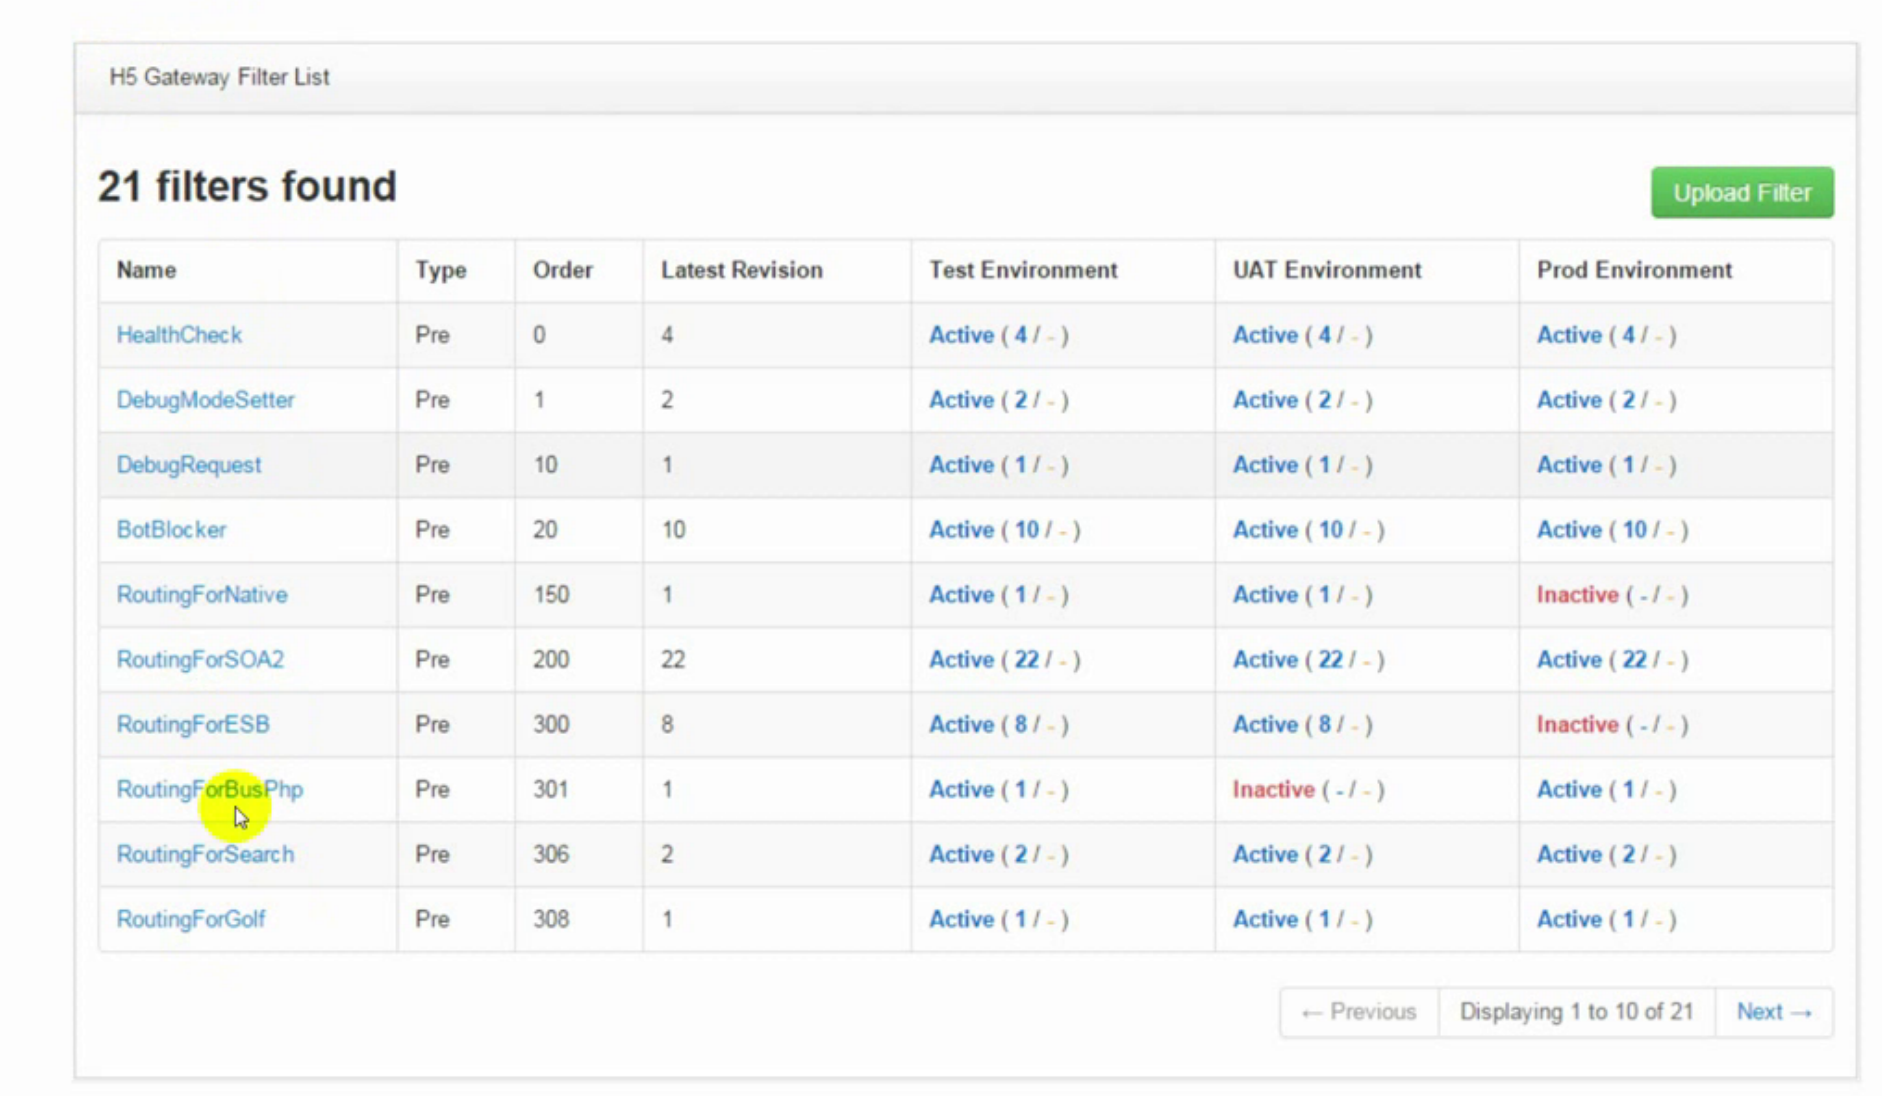Image resolution: width=1882 pixels, height=1096 pixels.
Task: Open the DebugRequest filter link
Action: click(x=188, y=465)
